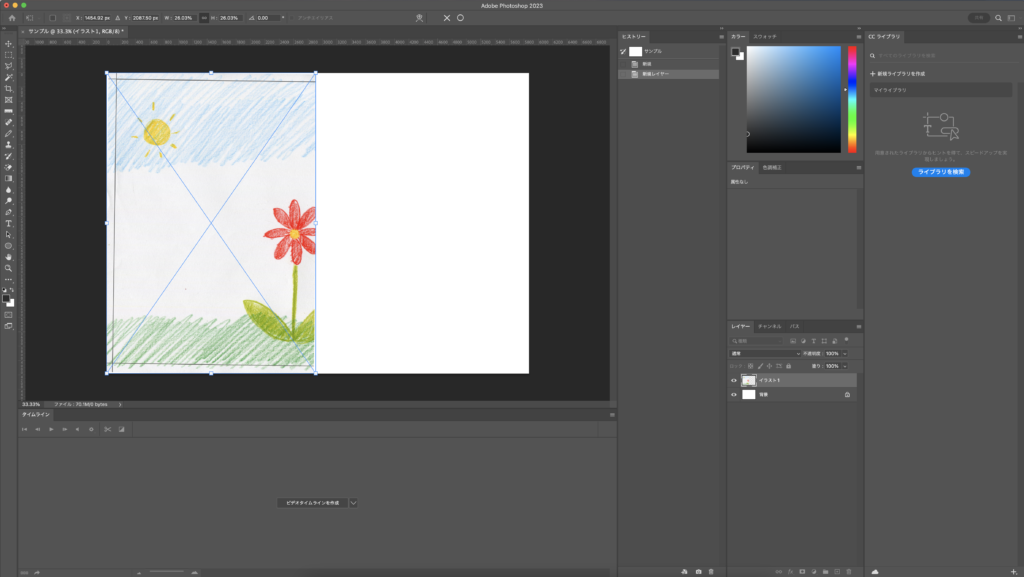Viewport: 1024px width, 577px height.
Task: Select the Move tool
Action: click(x=8, y=44)
